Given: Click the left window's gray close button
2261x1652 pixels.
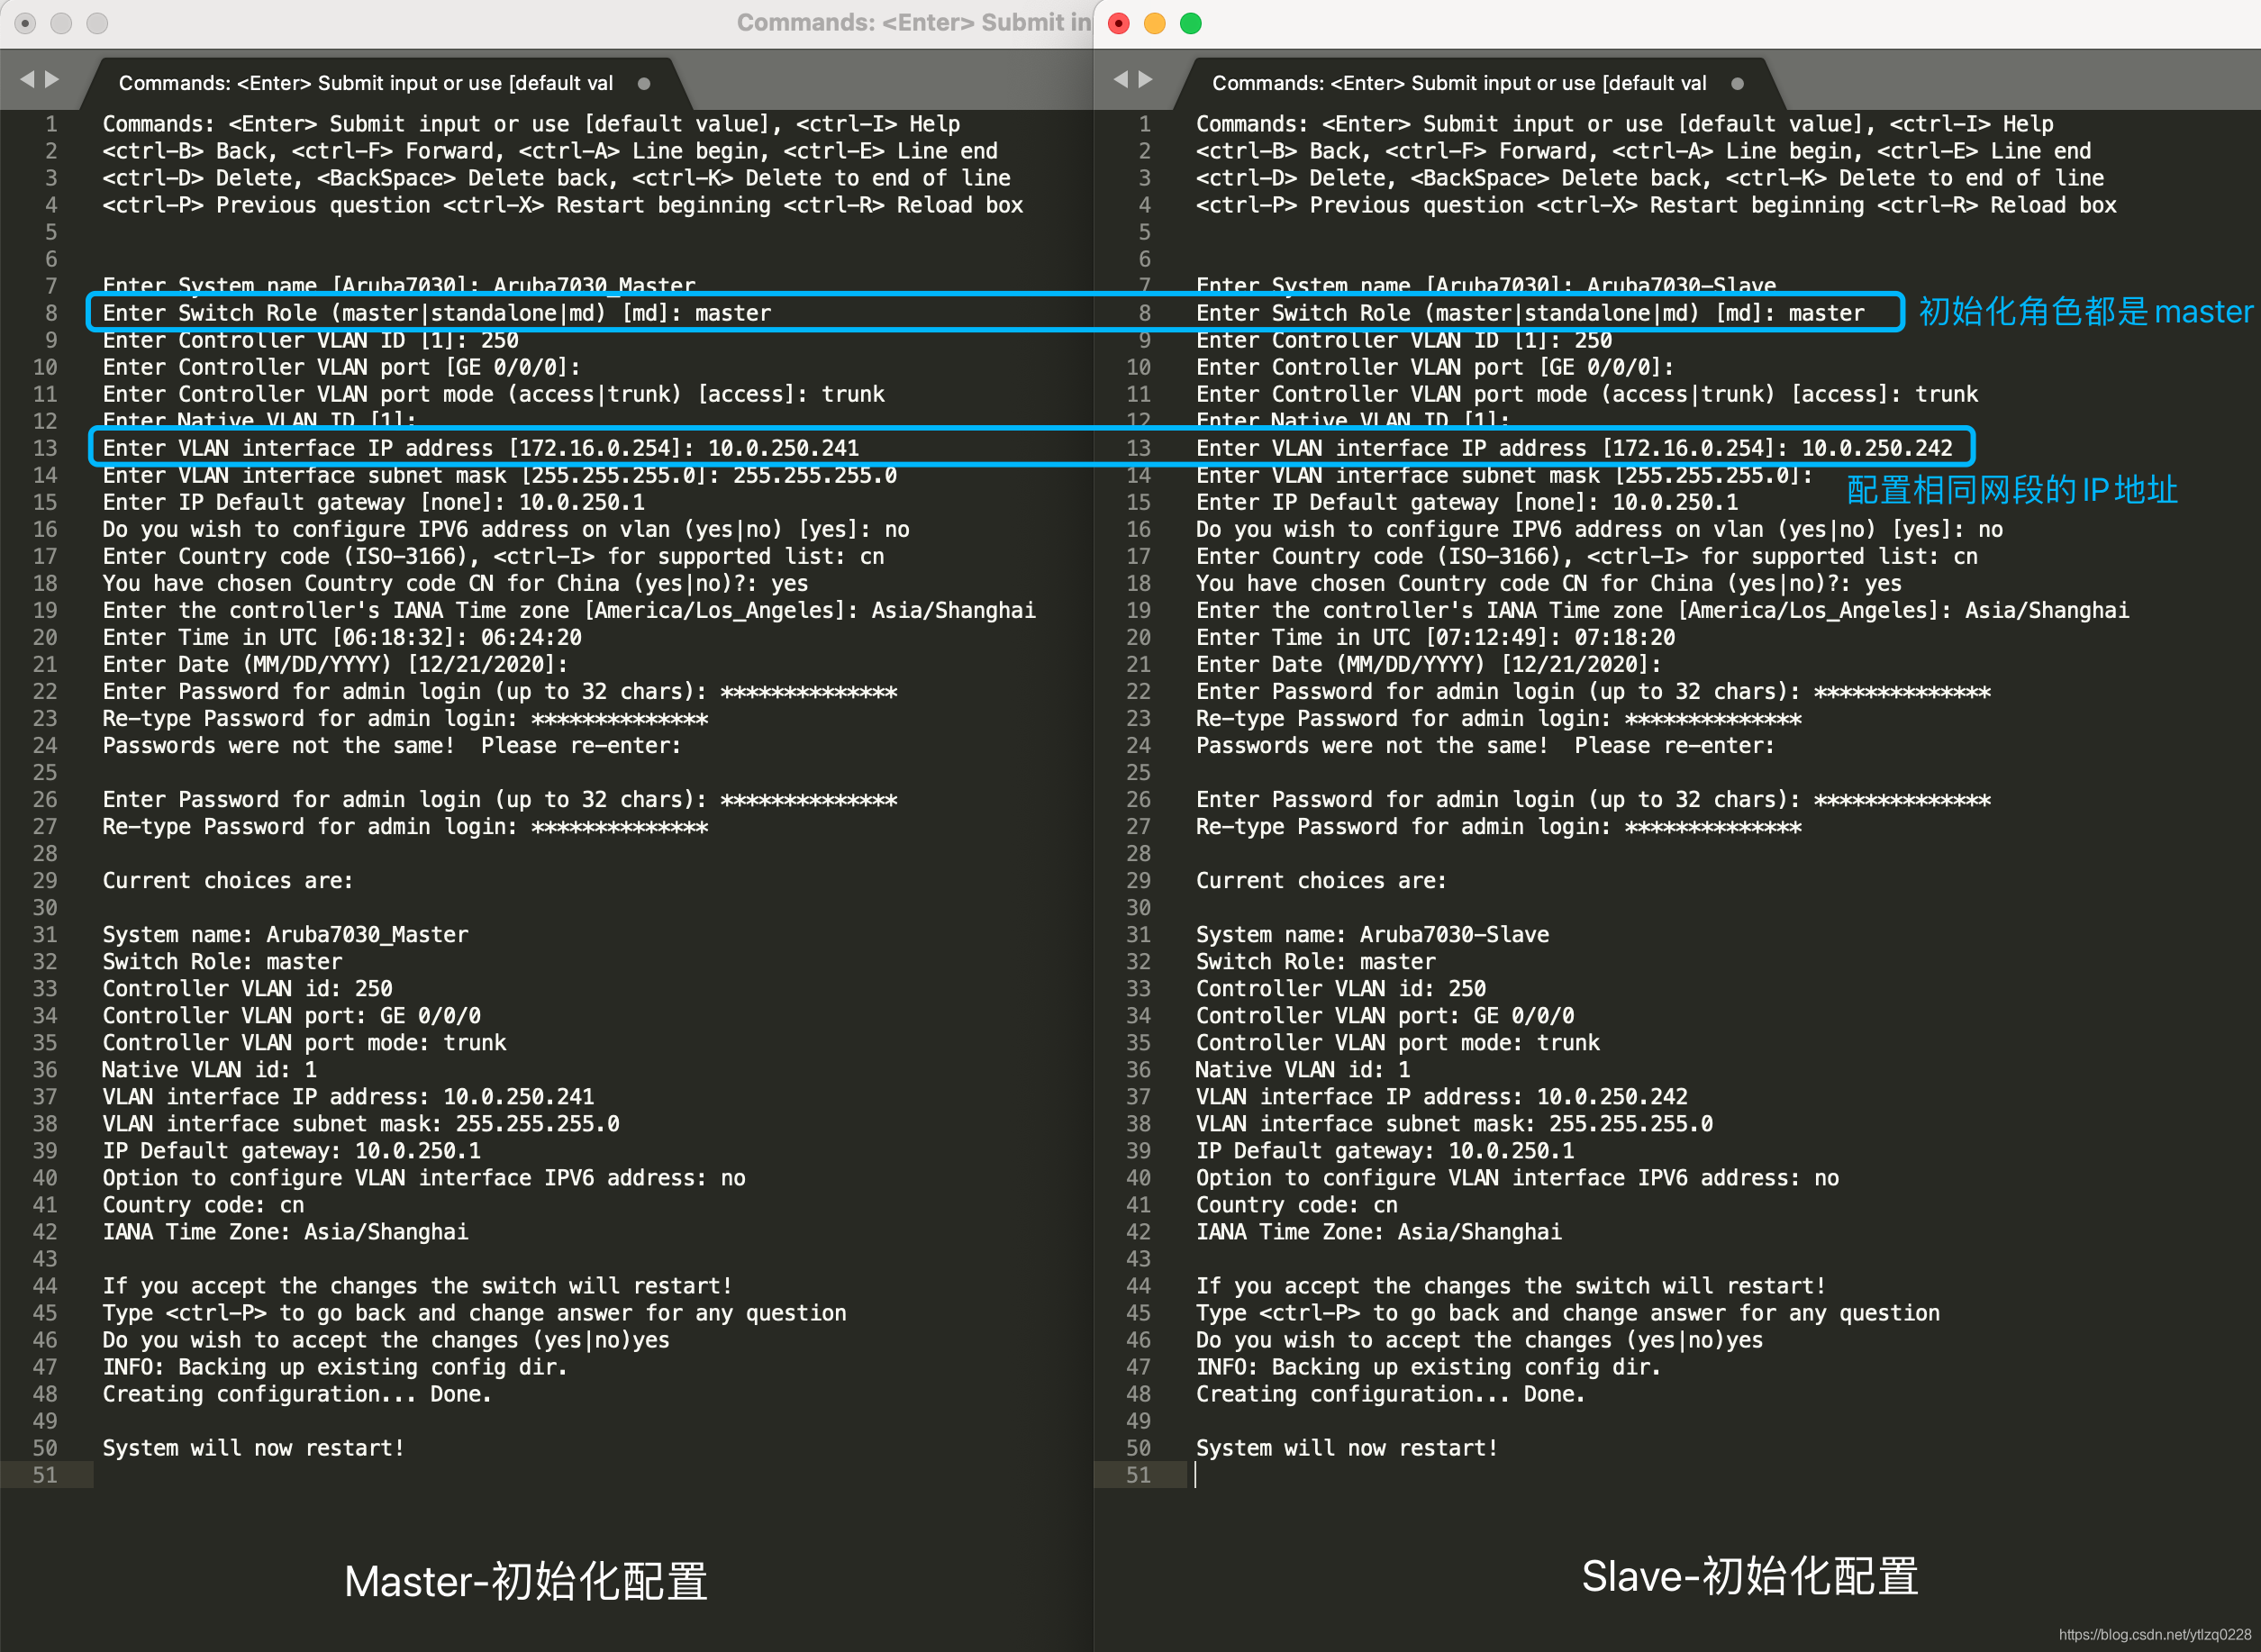Looking at the screenshot, I should pos(26,23).
